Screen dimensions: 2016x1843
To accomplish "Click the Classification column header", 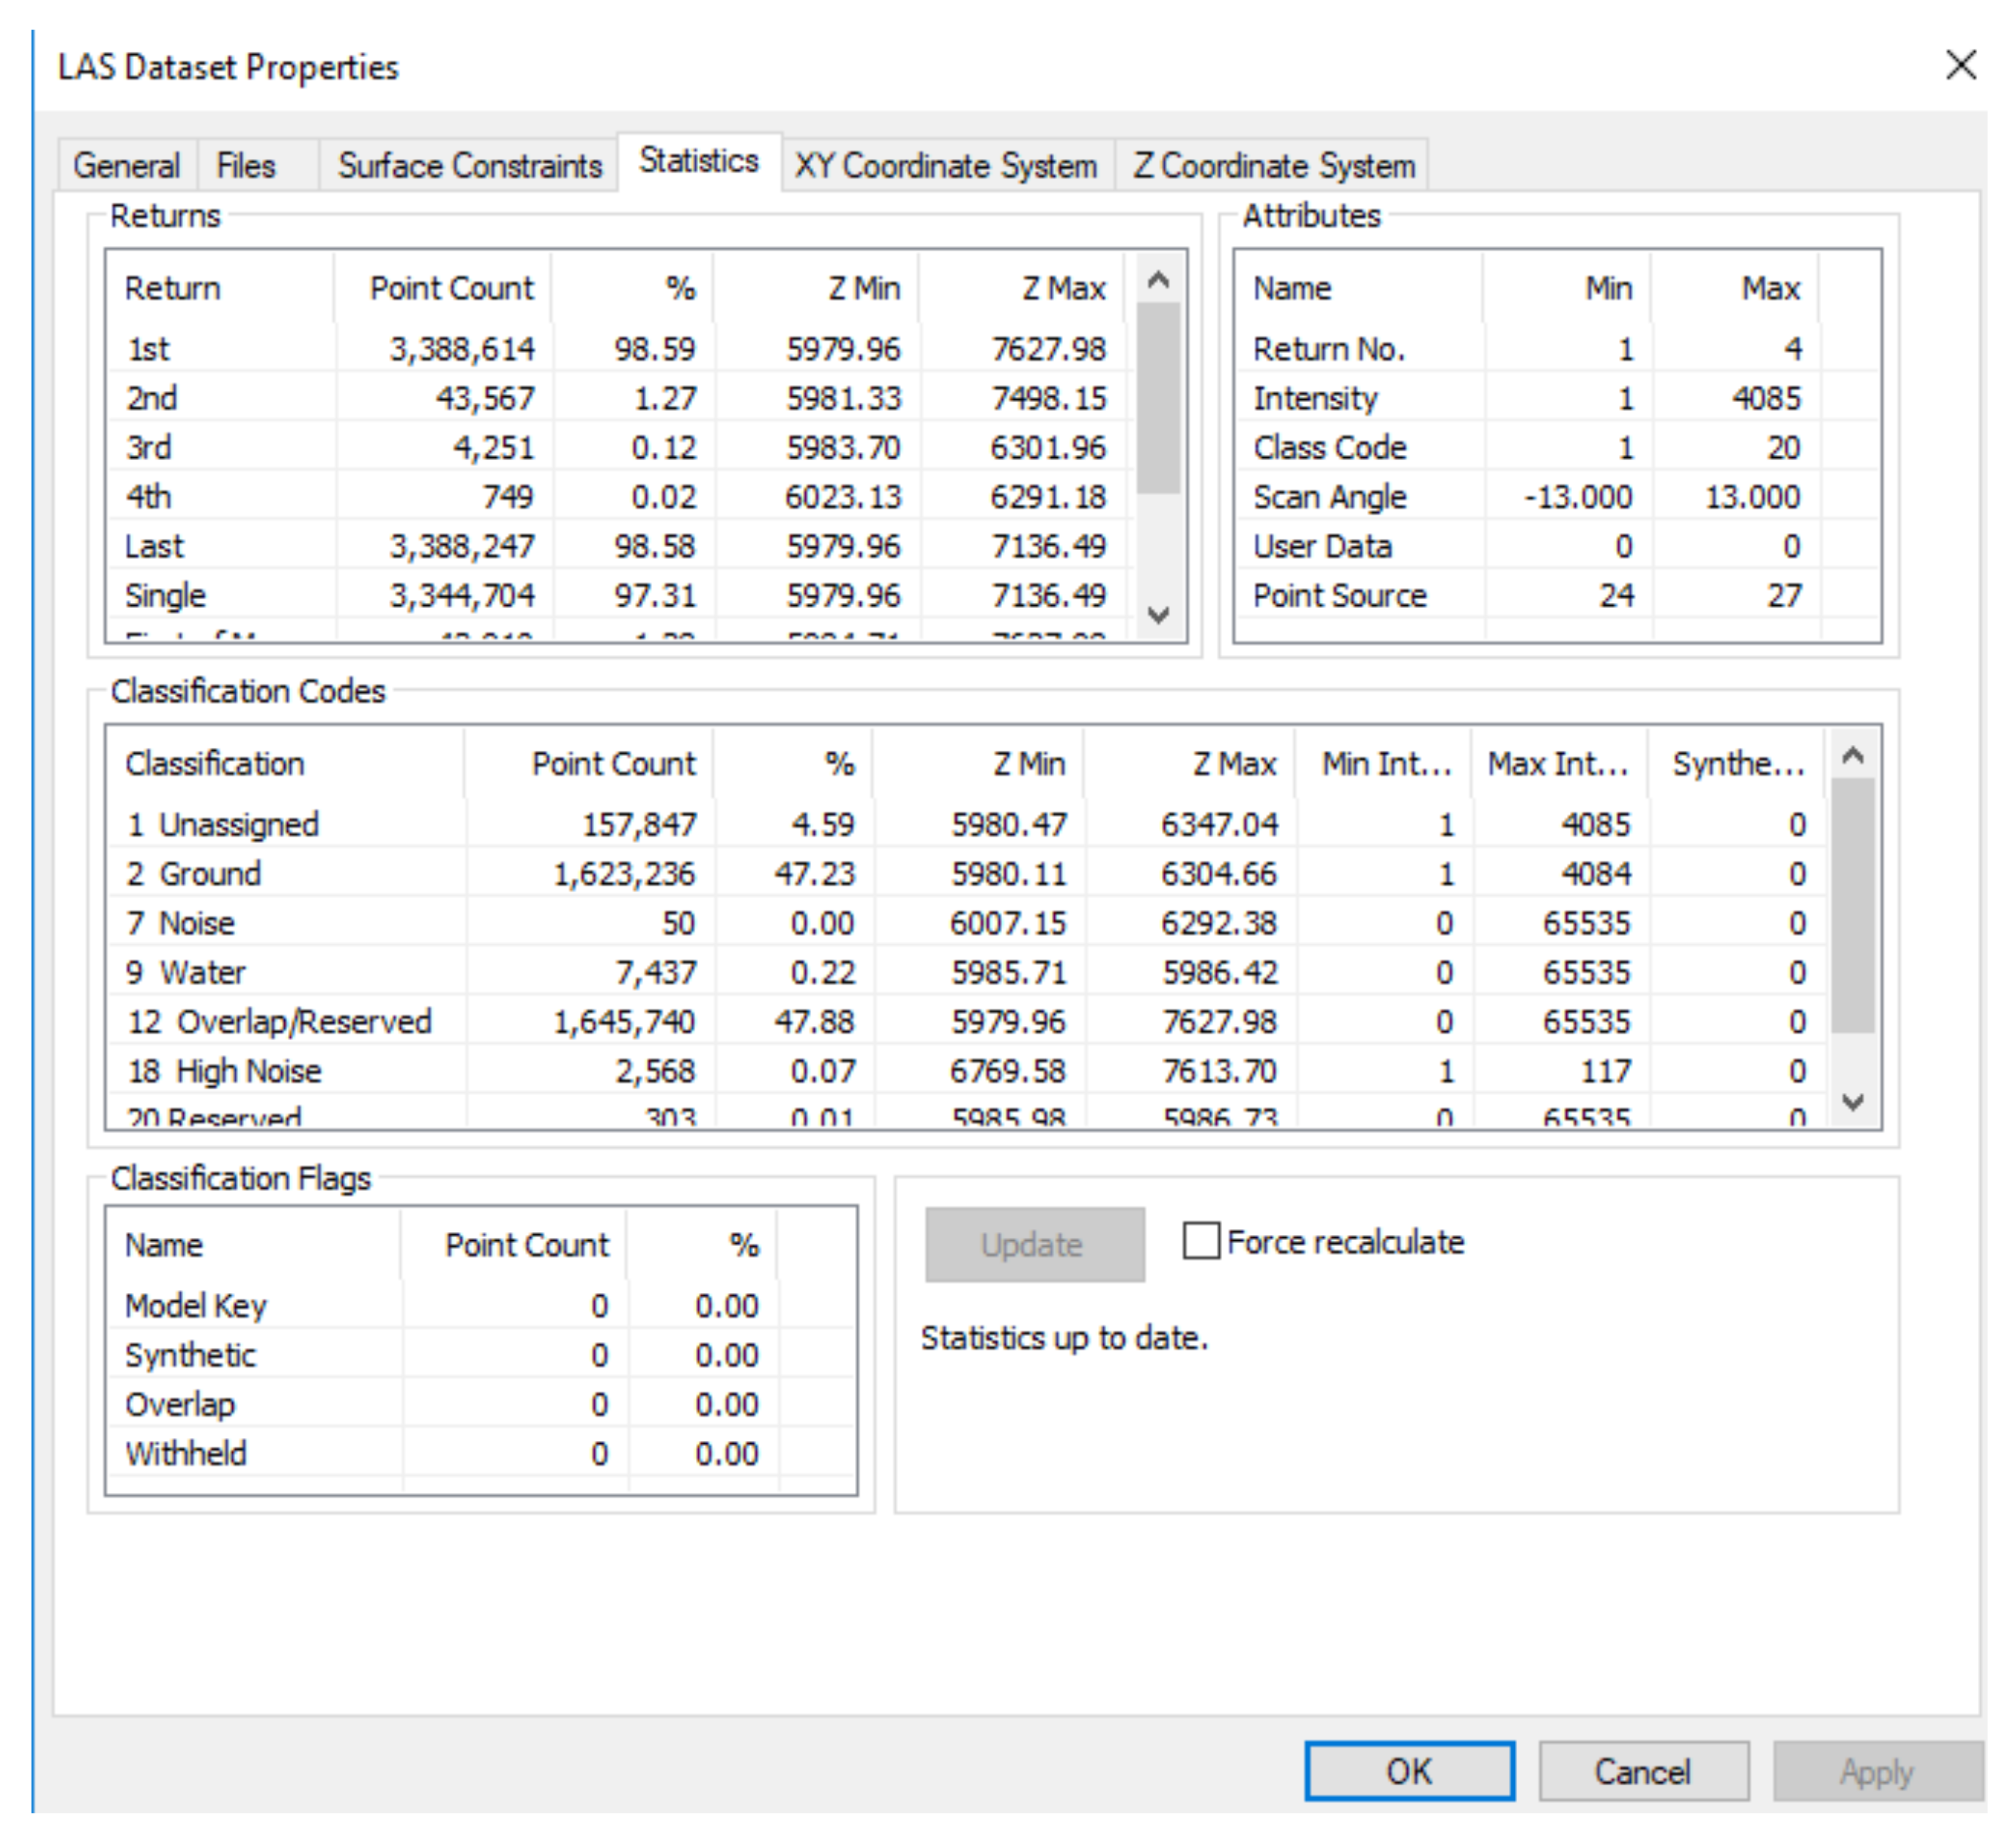I will click(x=215, y=763).
